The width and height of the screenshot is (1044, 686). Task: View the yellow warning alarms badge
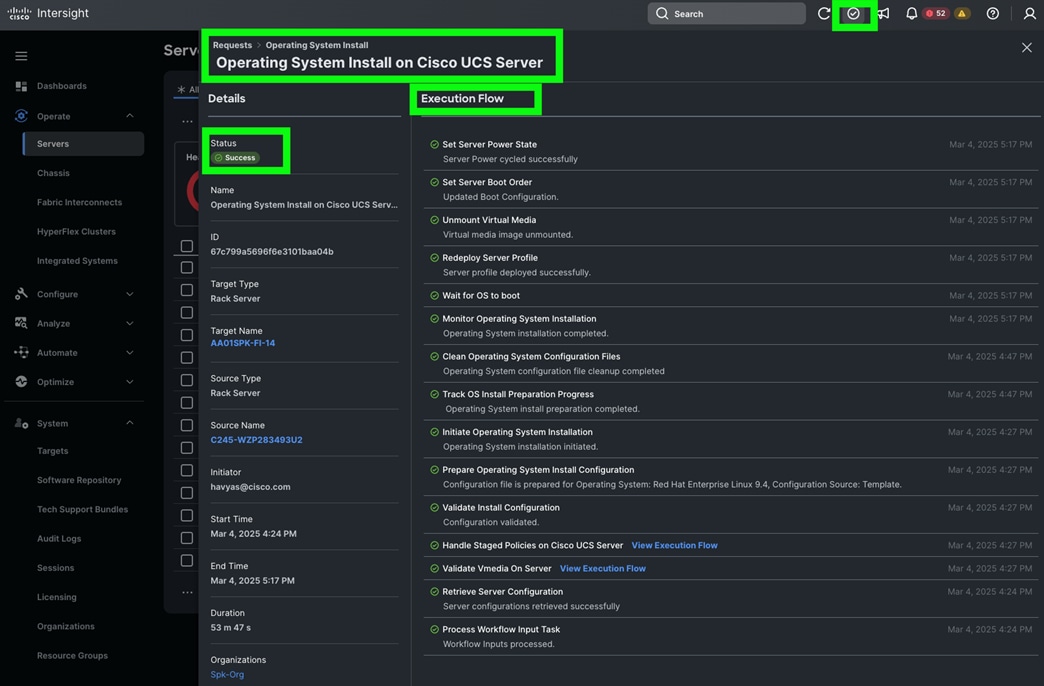961,13
